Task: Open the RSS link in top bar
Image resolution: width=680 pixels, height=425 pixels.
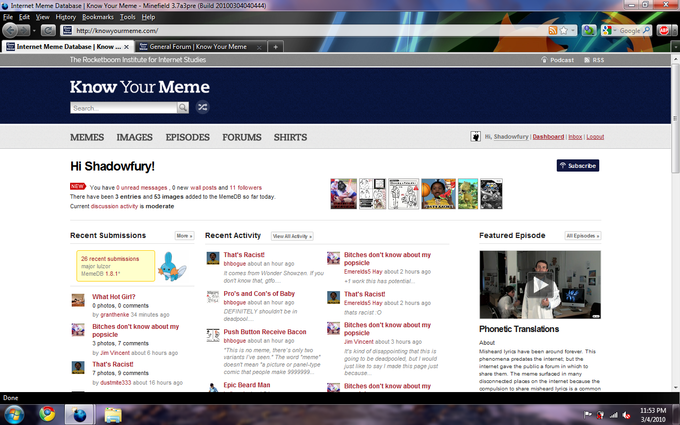Action: coord(594,60)
